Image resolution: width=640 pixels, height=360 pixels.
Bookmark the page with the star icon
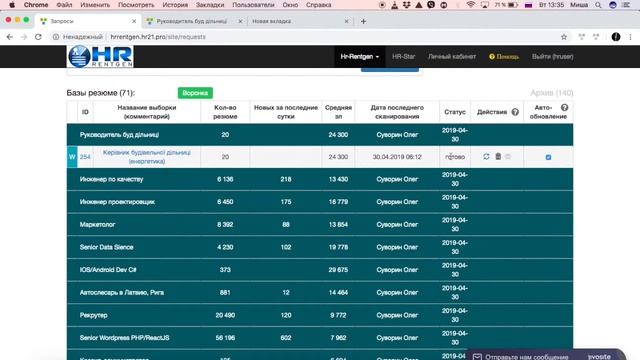564,37
